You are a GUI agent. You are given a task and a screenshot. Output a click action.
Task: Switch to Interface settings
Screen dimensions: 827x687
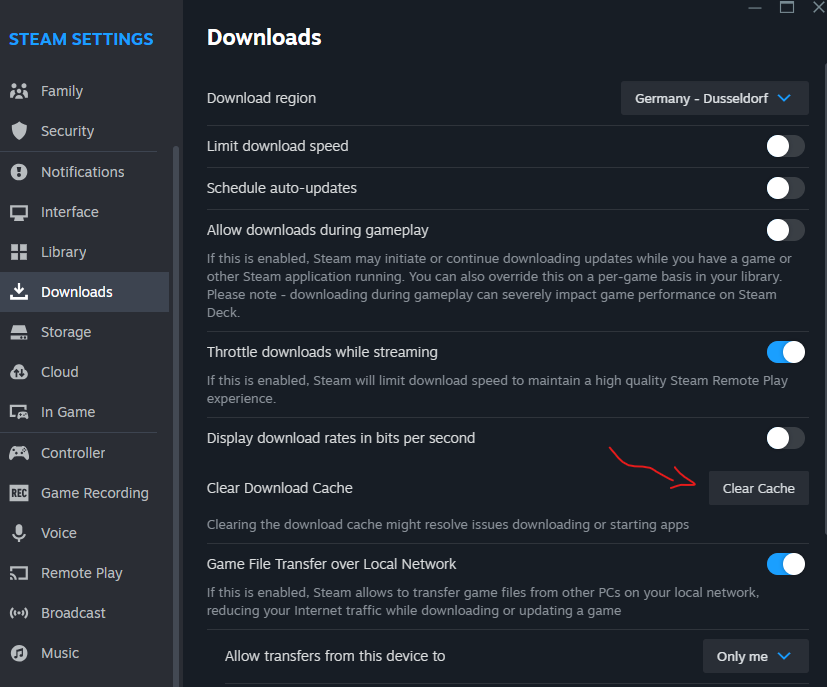point(84,212)
